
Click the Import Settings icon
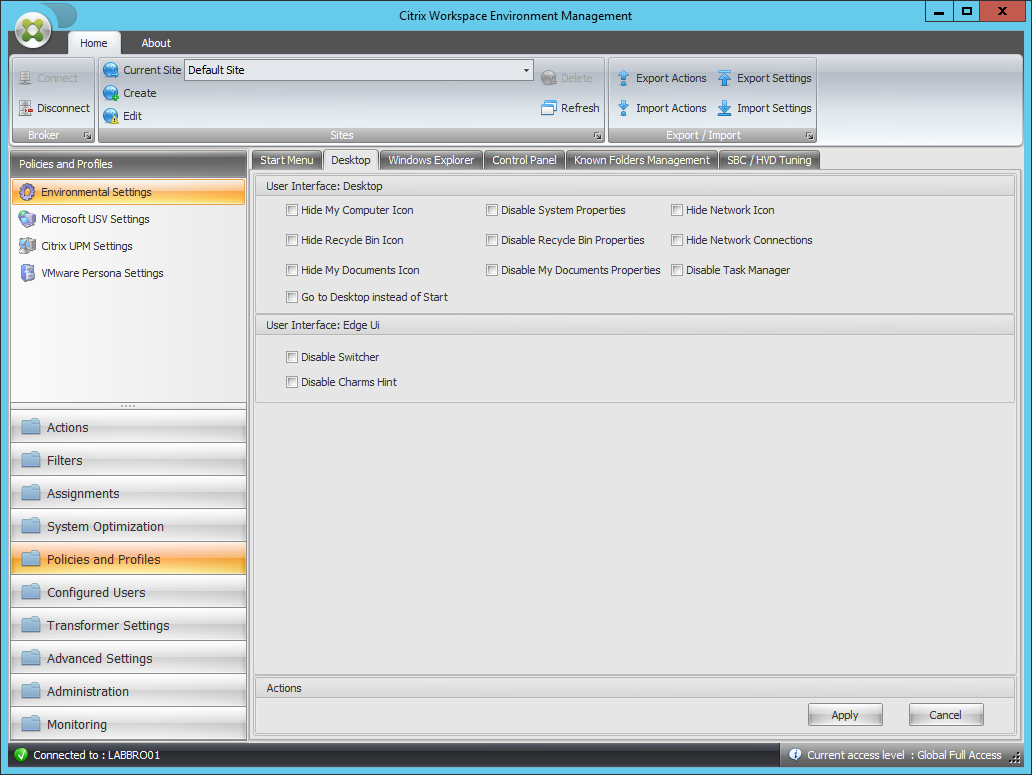[764, 108]
